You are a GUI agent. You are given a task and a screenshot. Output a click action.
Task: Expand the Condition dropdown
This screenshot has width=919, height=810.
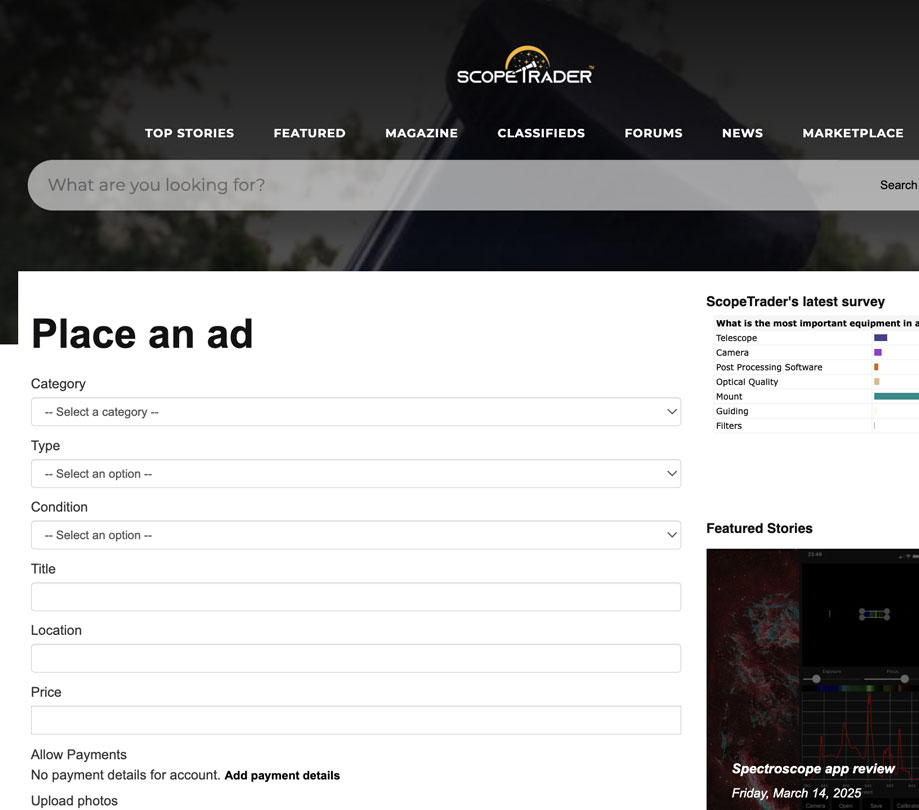[x=355, y=535]
